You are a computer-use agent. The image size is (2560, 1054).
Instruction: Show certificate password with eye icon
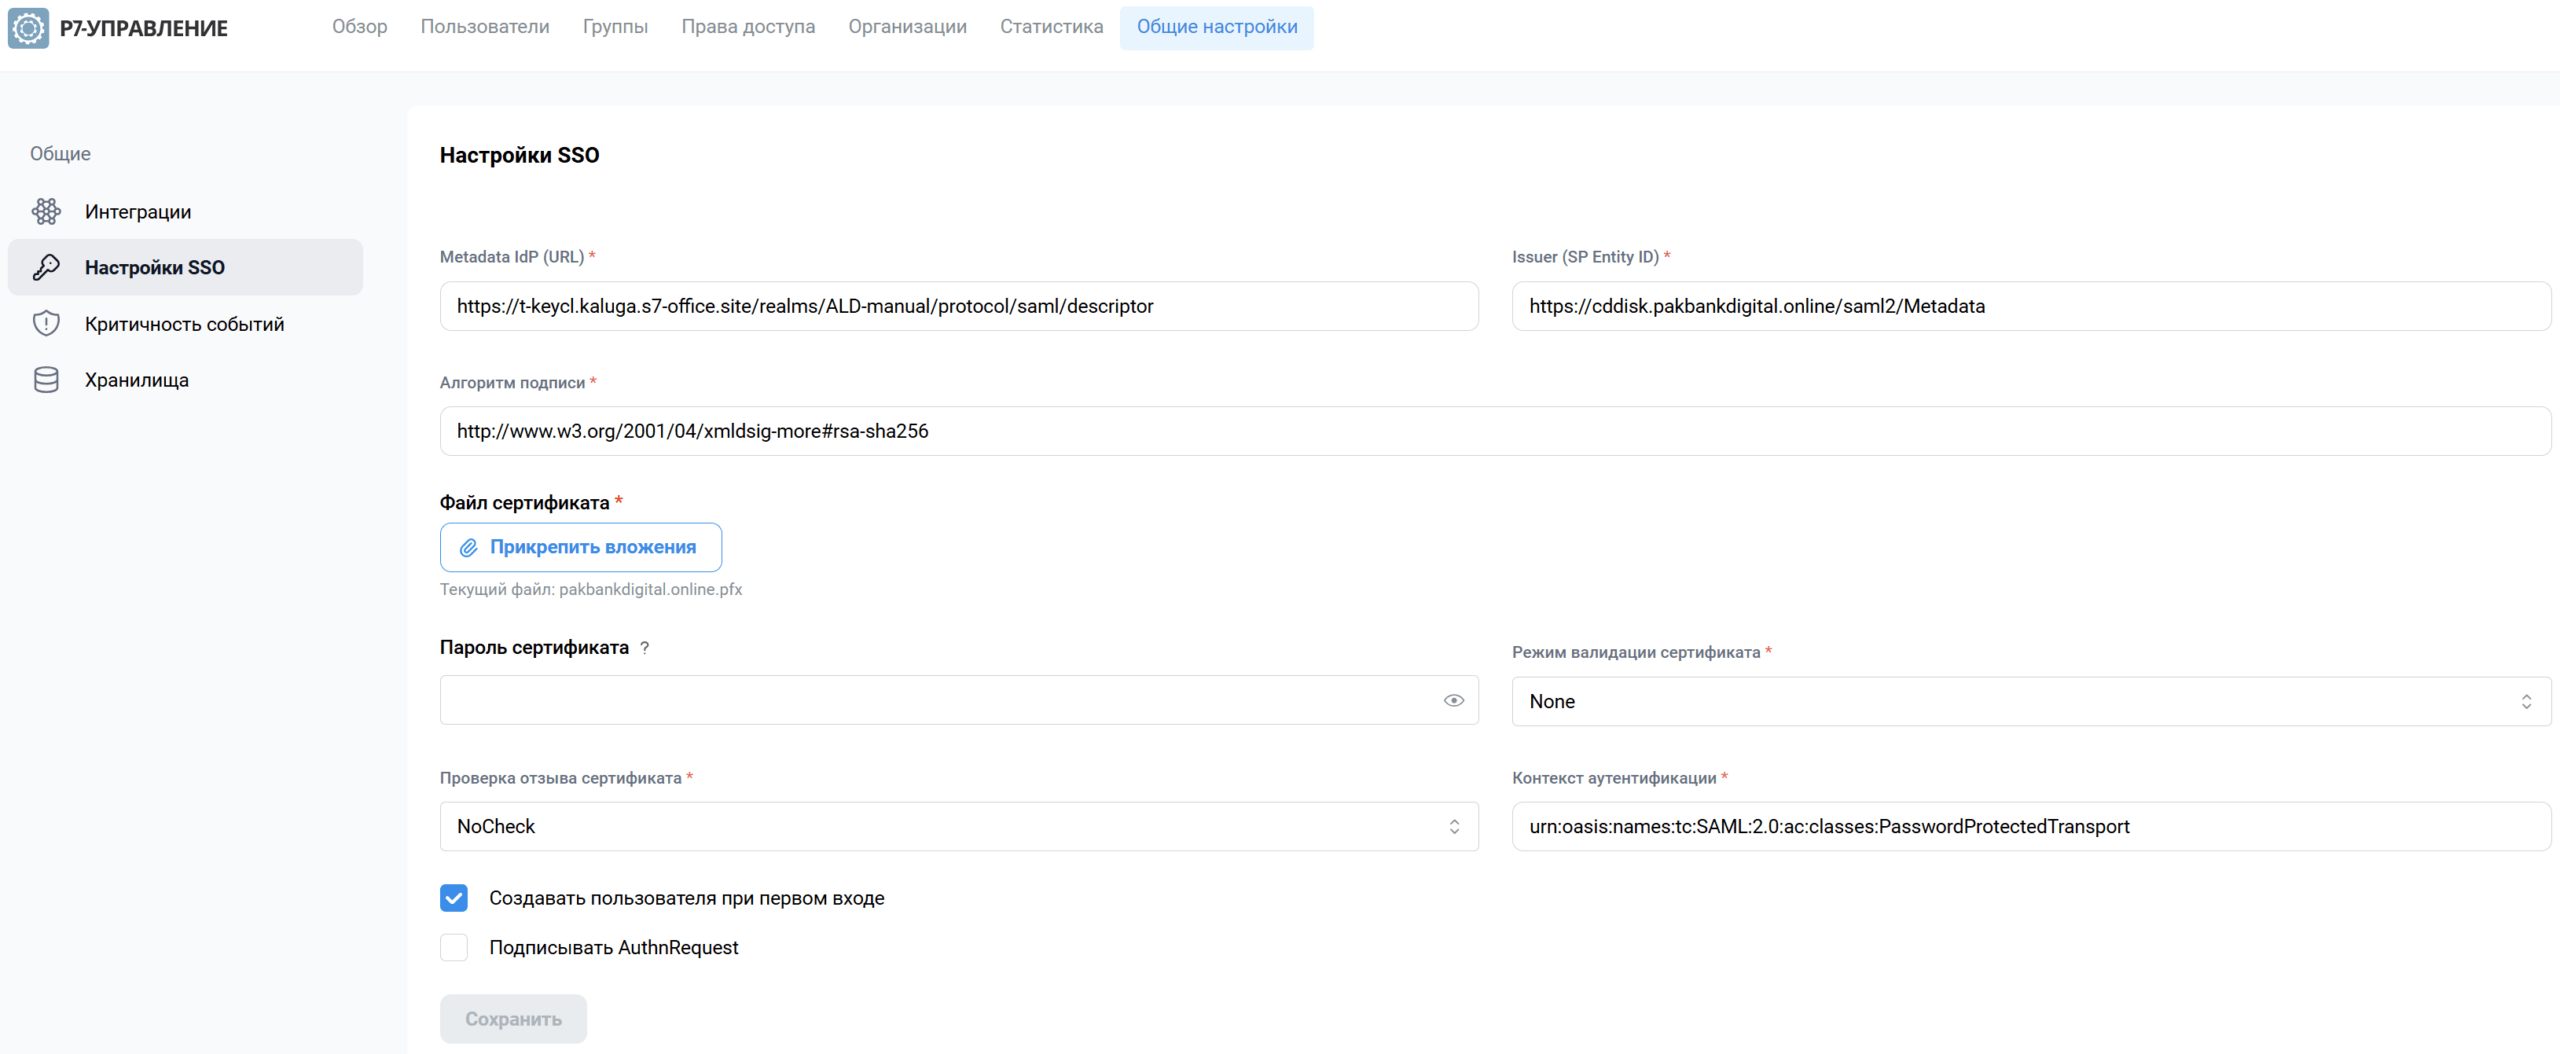[1454, 700]
